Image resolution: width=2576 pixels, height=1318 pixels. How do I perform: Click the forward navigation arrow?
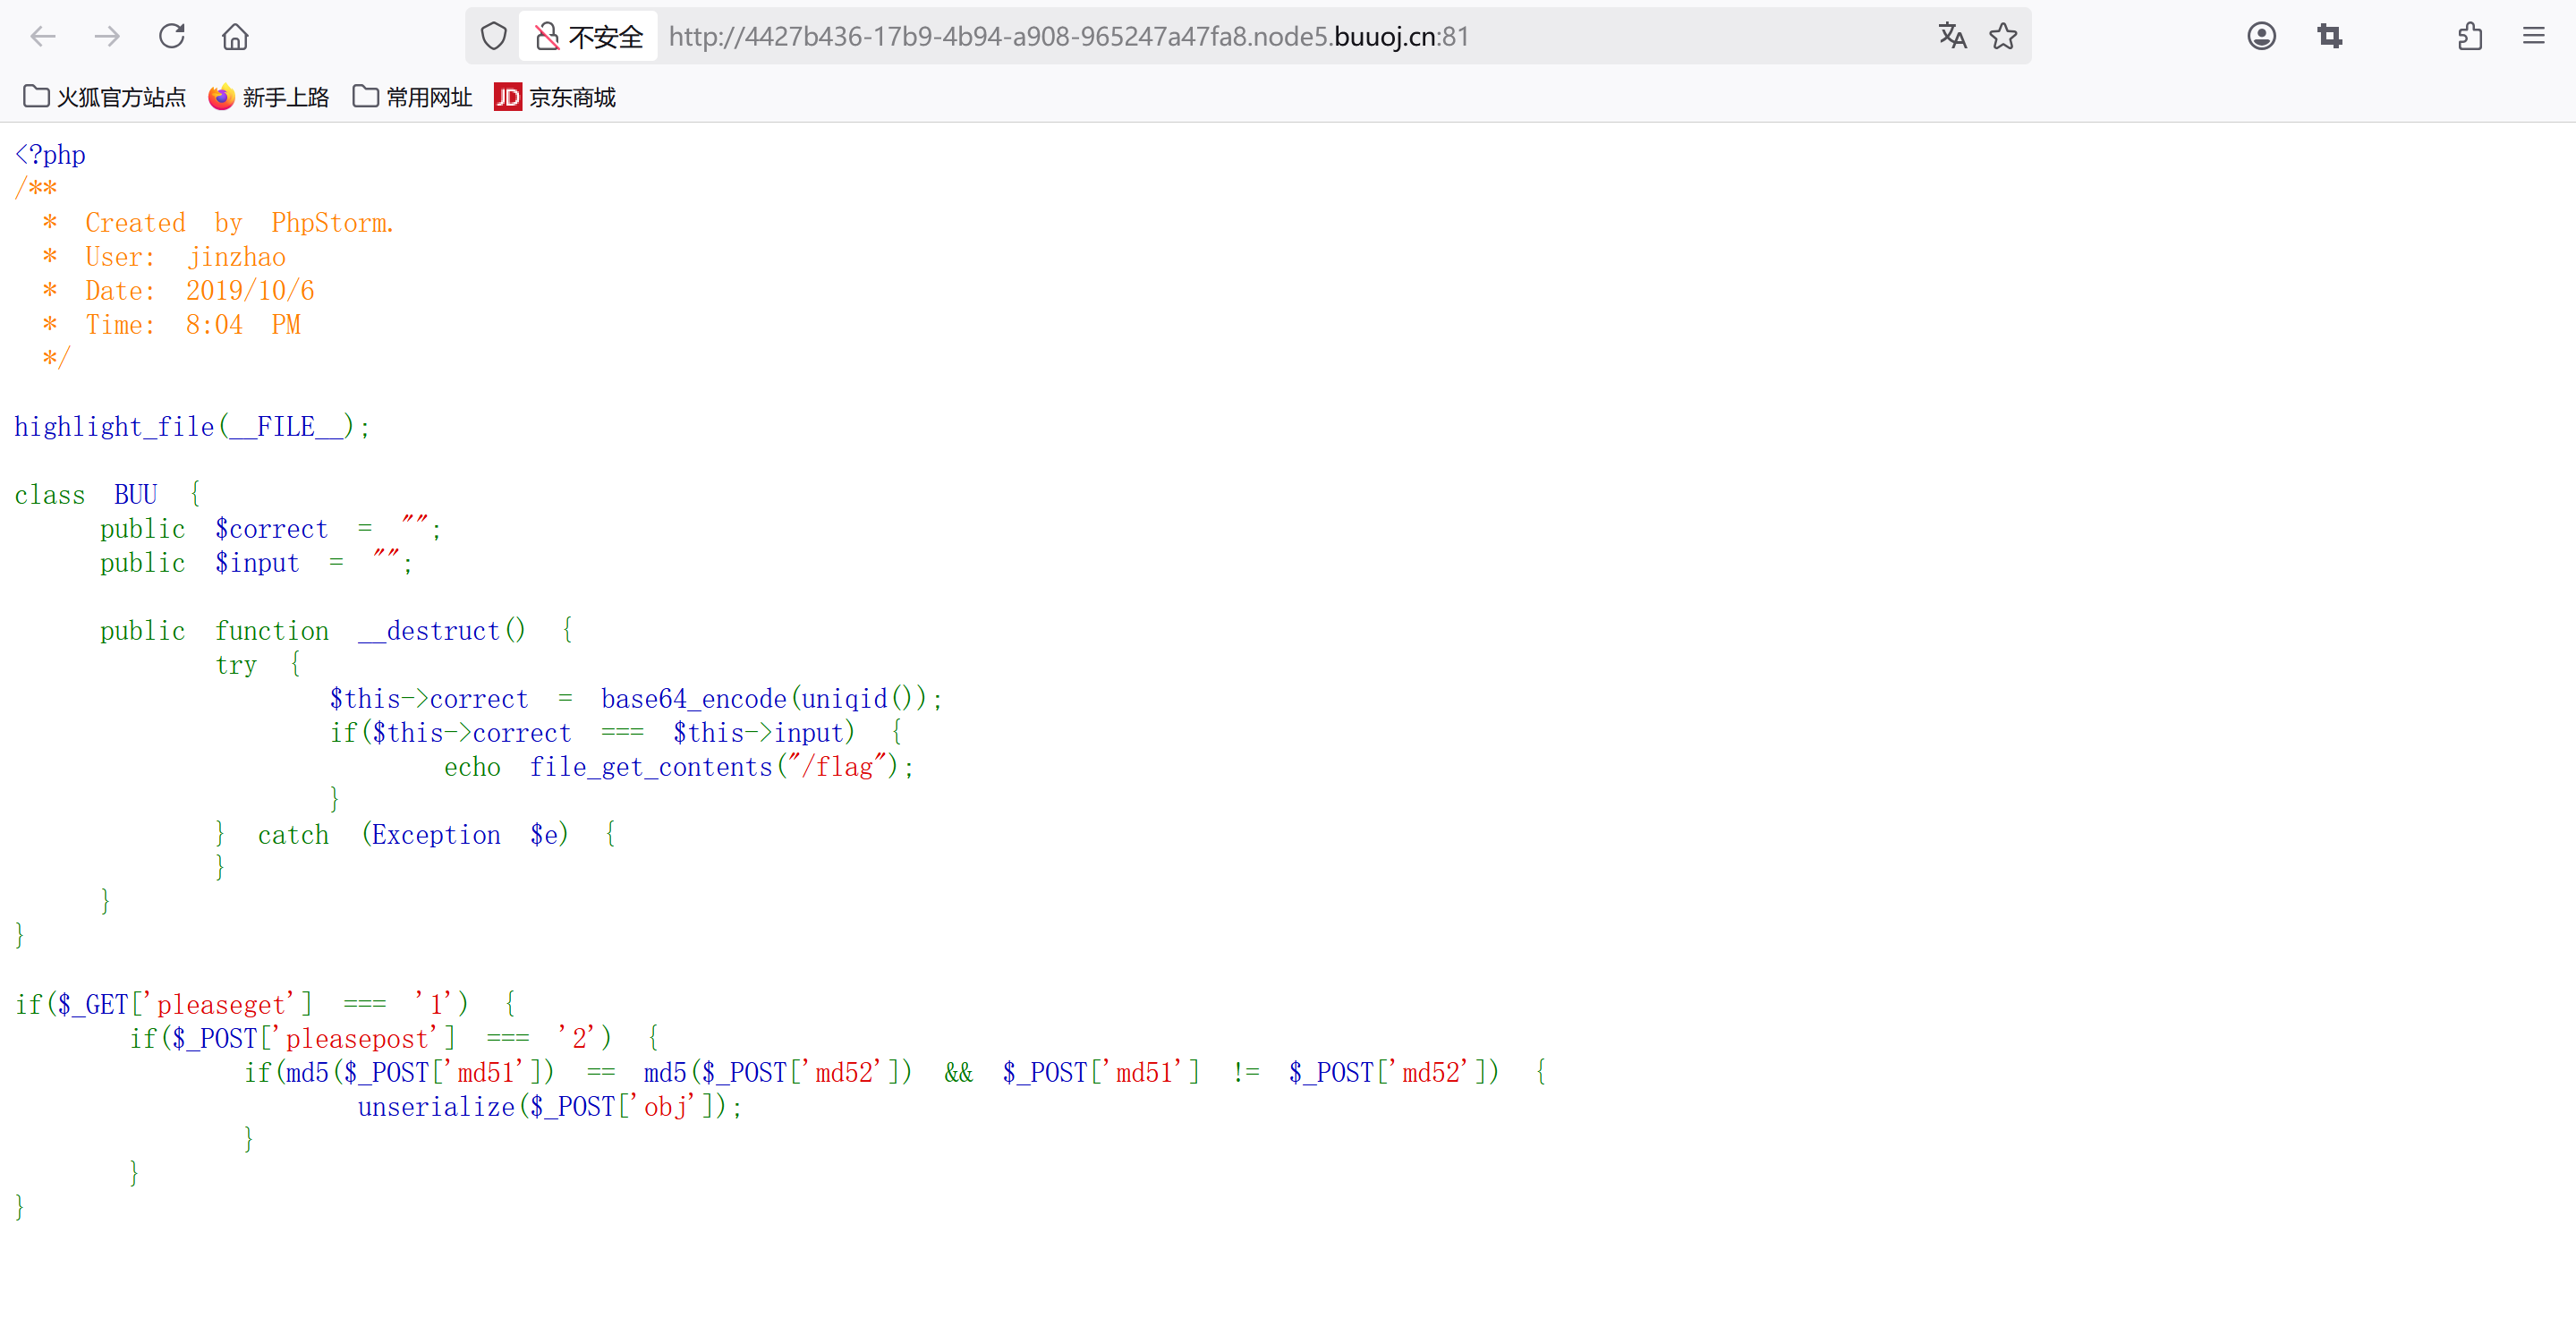[107, 37]
